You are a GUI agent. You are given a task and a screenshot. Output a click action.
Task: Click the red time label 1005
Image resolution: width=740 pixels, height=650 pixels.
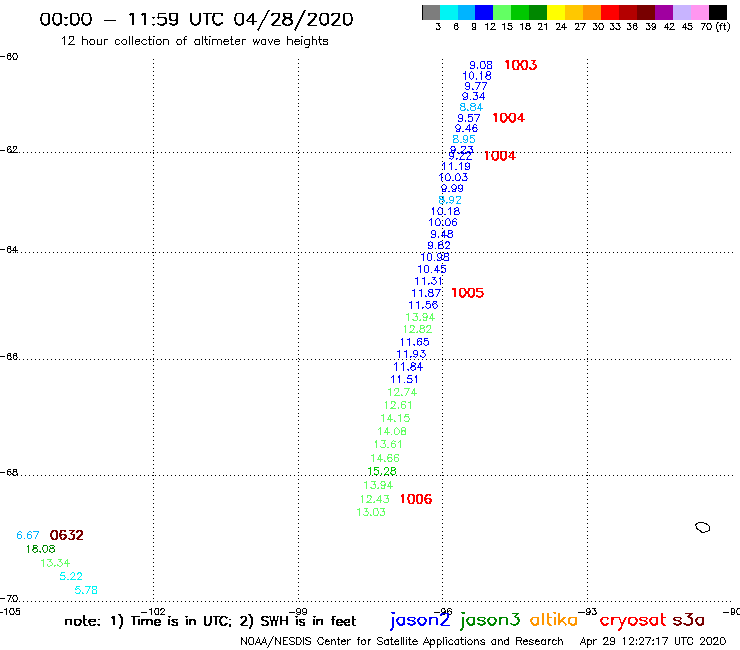click(468, 293)
